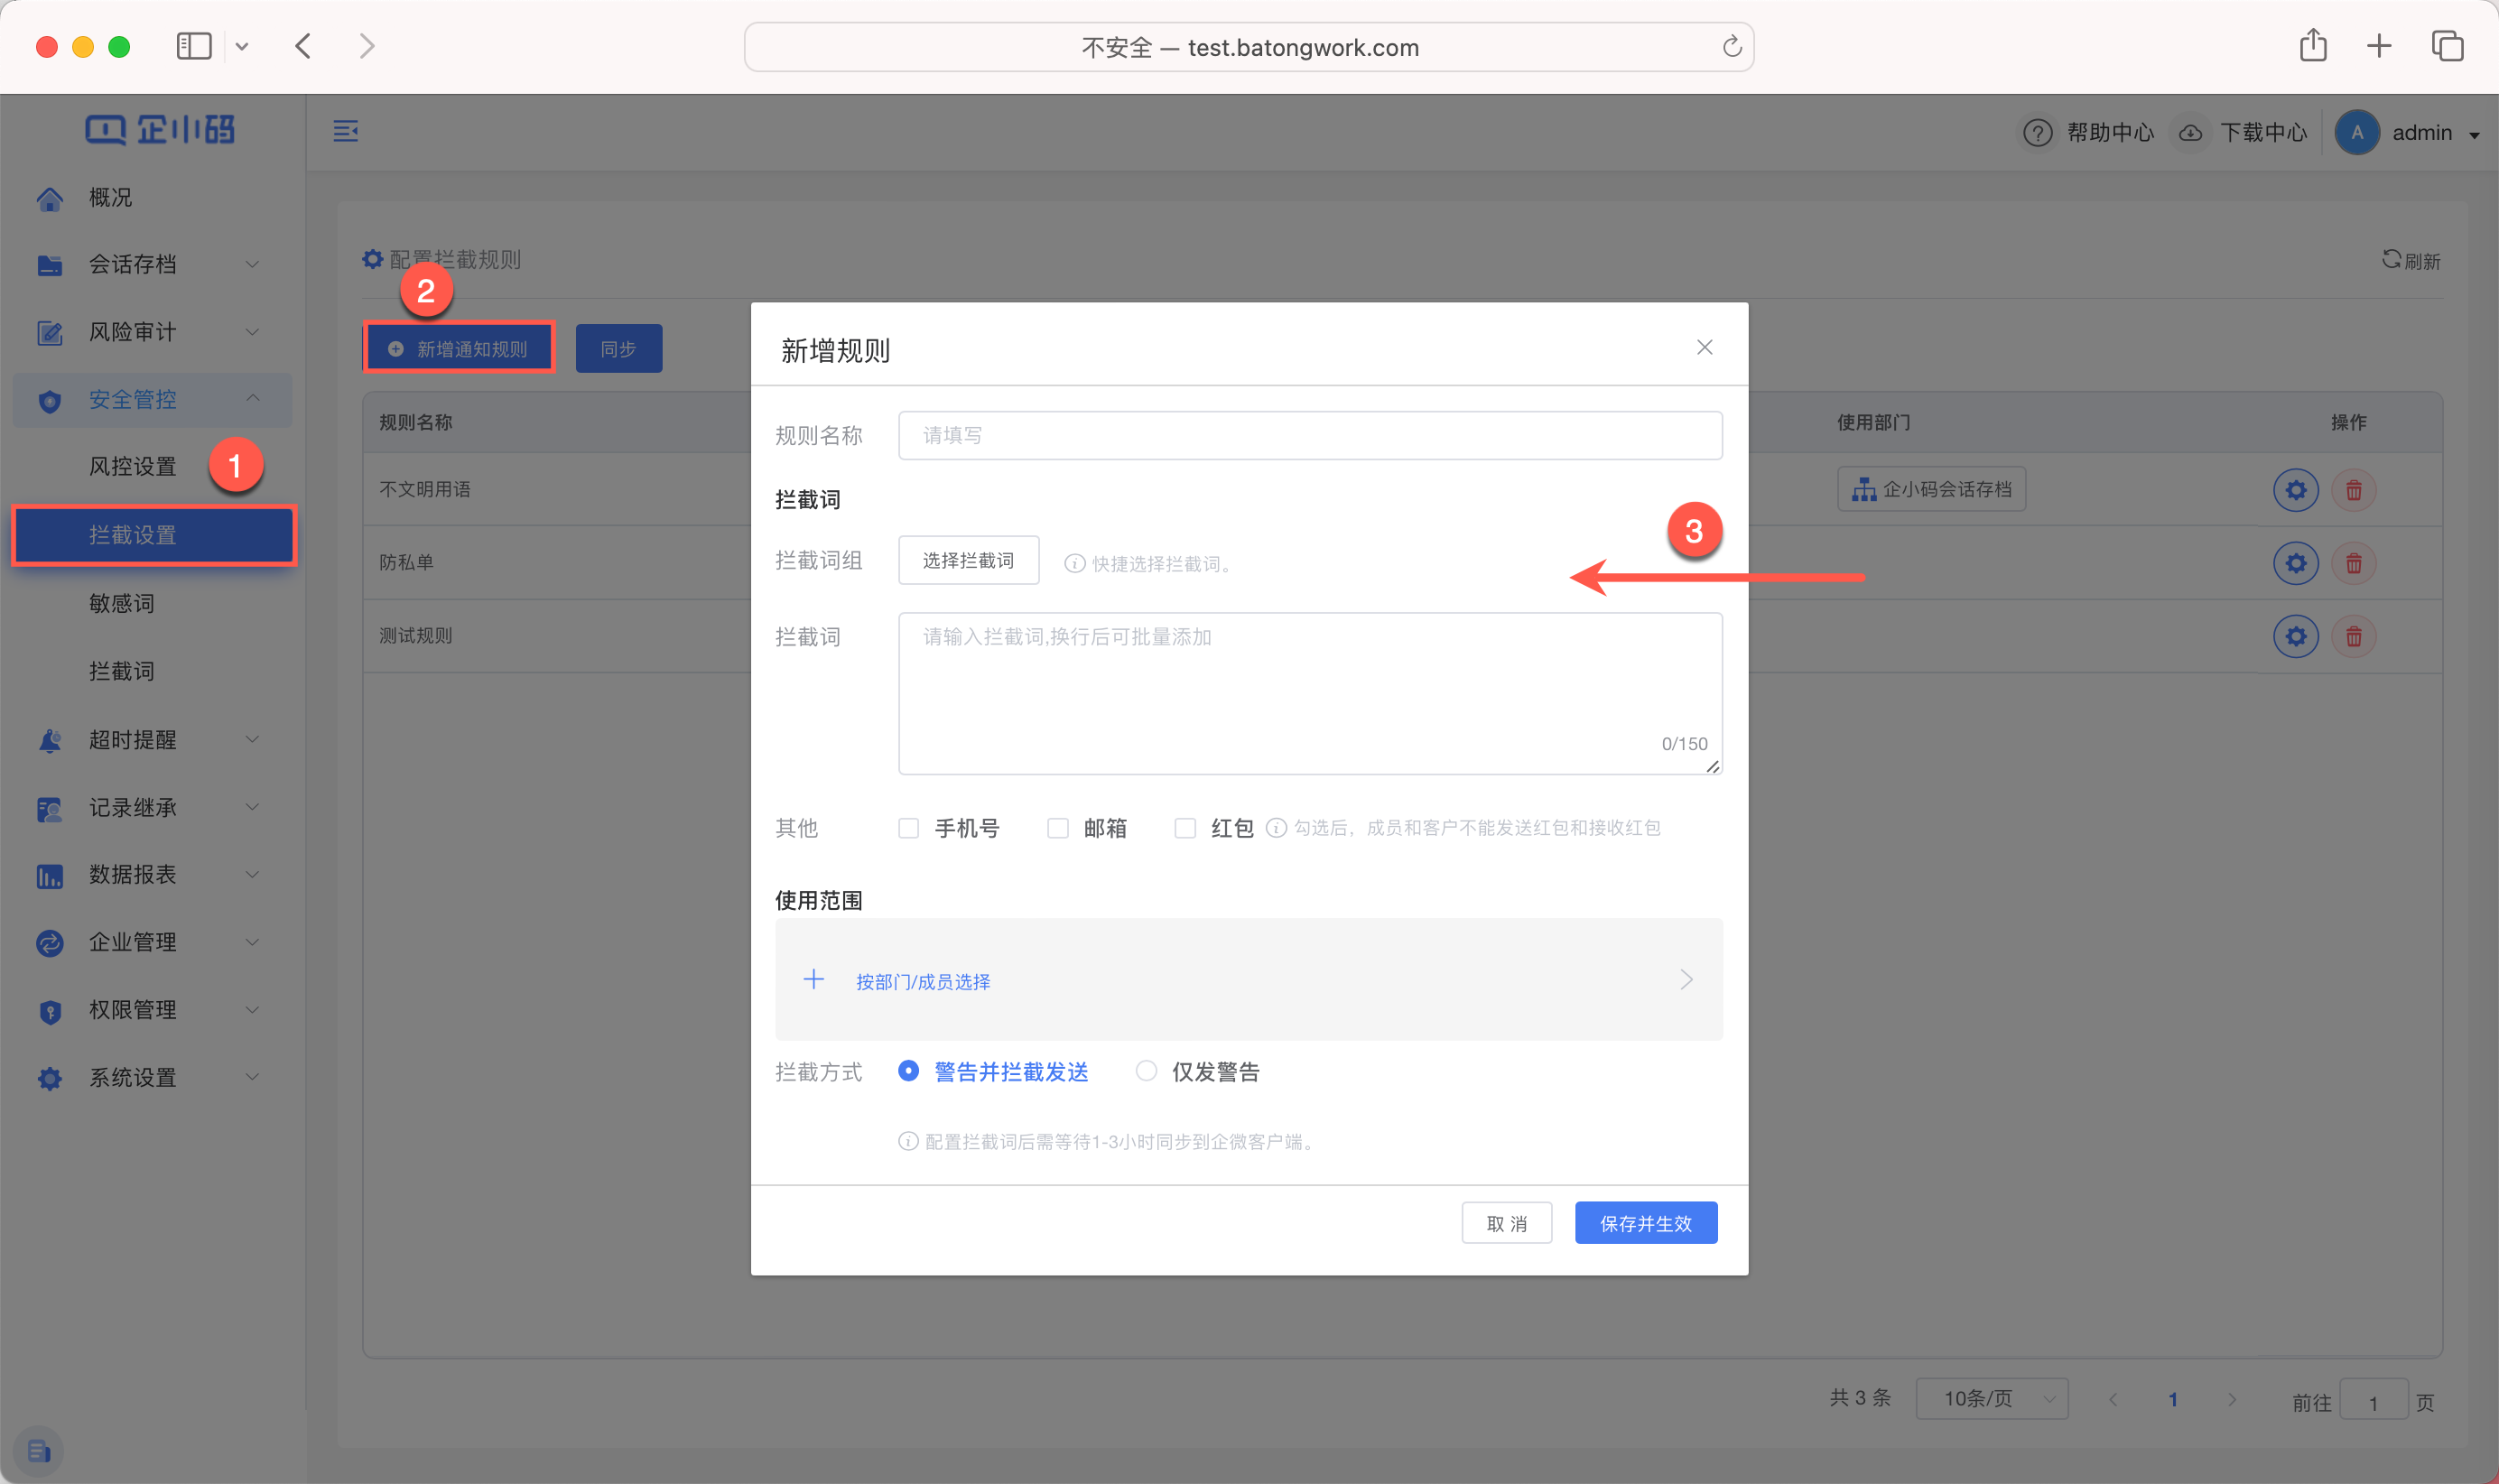The height and width of the screenshot is (1484, 2499).
Task: Expand the 超时提醒 menu
Action: point(152,740)
